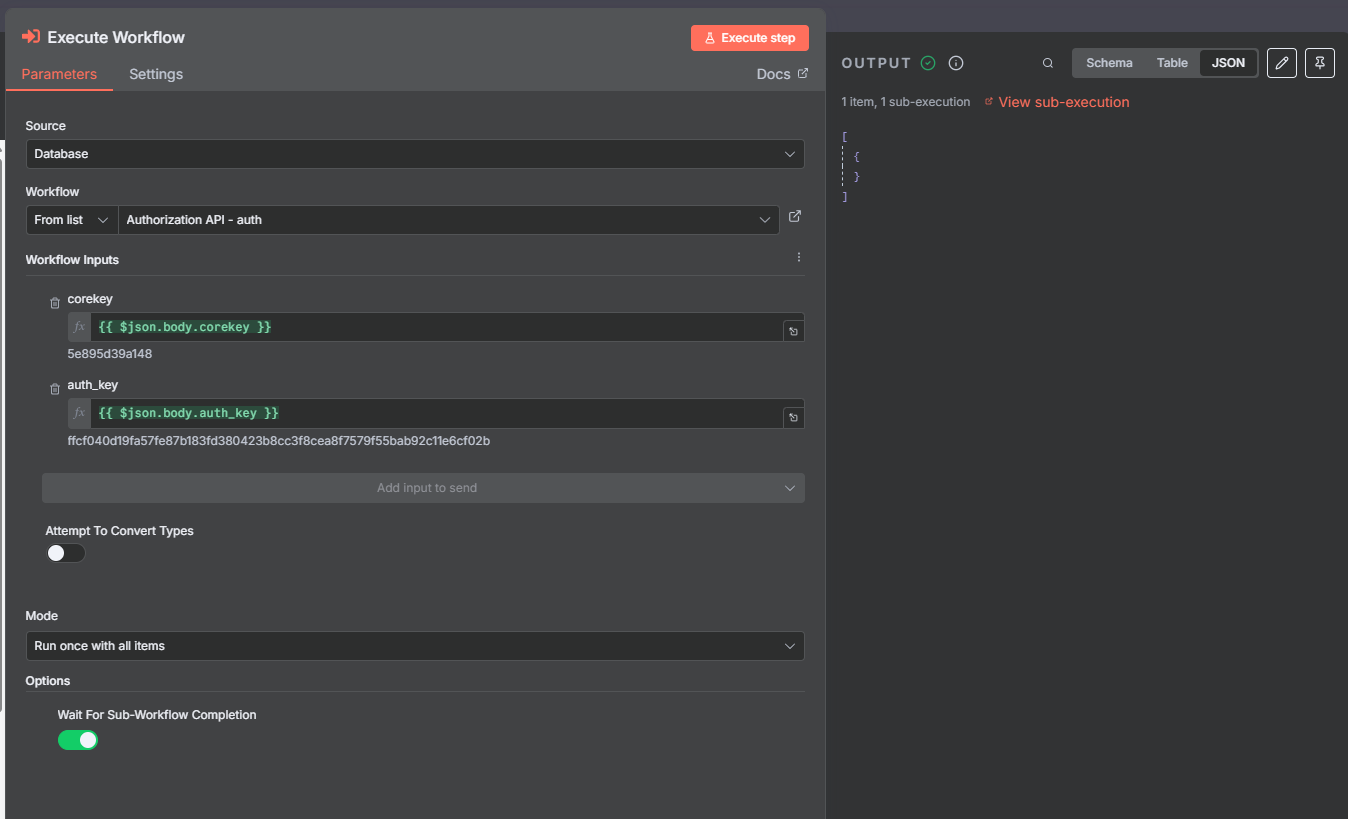
Task: Edit the output using the pencil icon
Action: pyautogui.click(x=1281, y=62)
